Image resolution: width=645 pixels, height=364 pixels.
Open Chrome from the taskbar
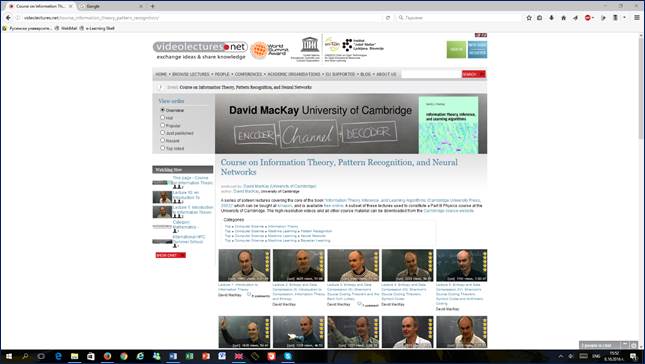(x=124, y=356)
